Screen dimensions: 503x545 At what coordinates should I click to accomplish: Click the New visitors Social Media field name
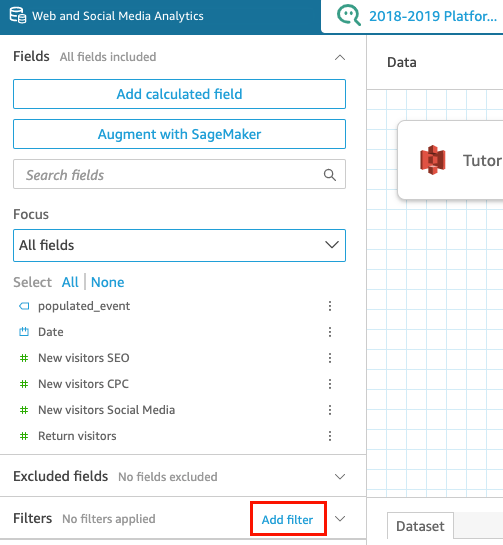pyautogui.click(x=106, y=410)
